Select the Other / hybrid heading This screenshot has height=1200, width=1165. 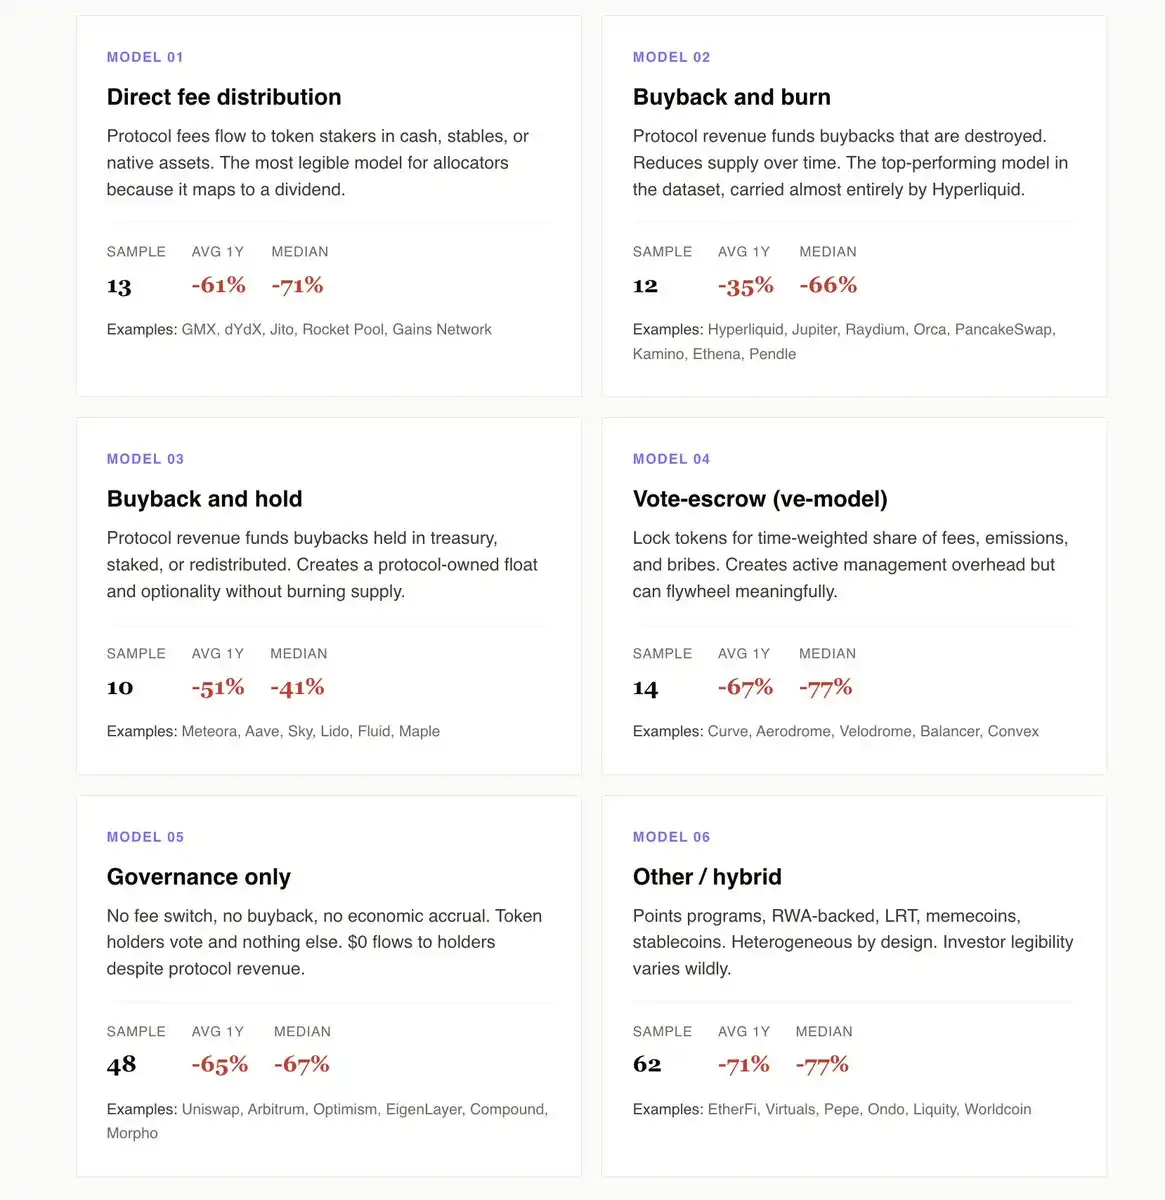coord(707,877)
